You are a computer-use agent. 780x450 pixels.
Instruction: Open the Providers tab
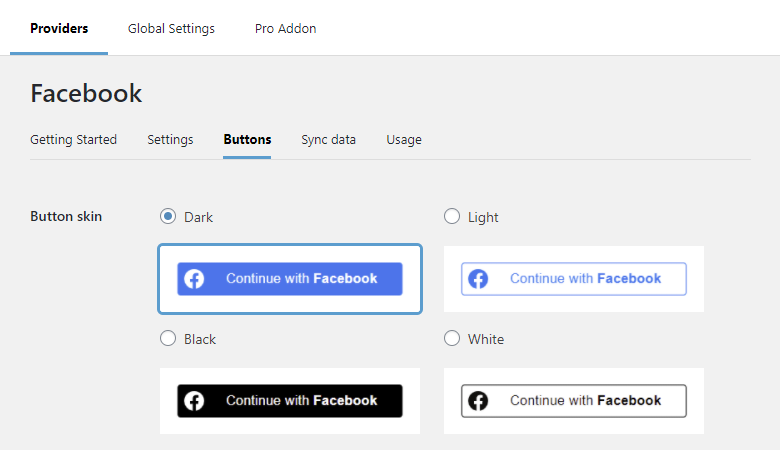click(x=59, y=29)
